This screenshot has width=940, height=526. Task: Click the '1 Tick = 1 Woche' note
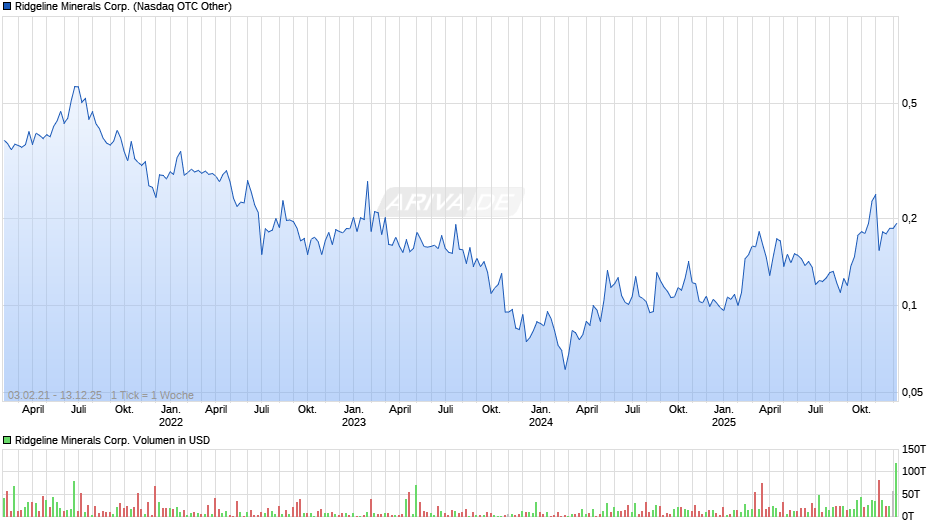pos(152,395)
